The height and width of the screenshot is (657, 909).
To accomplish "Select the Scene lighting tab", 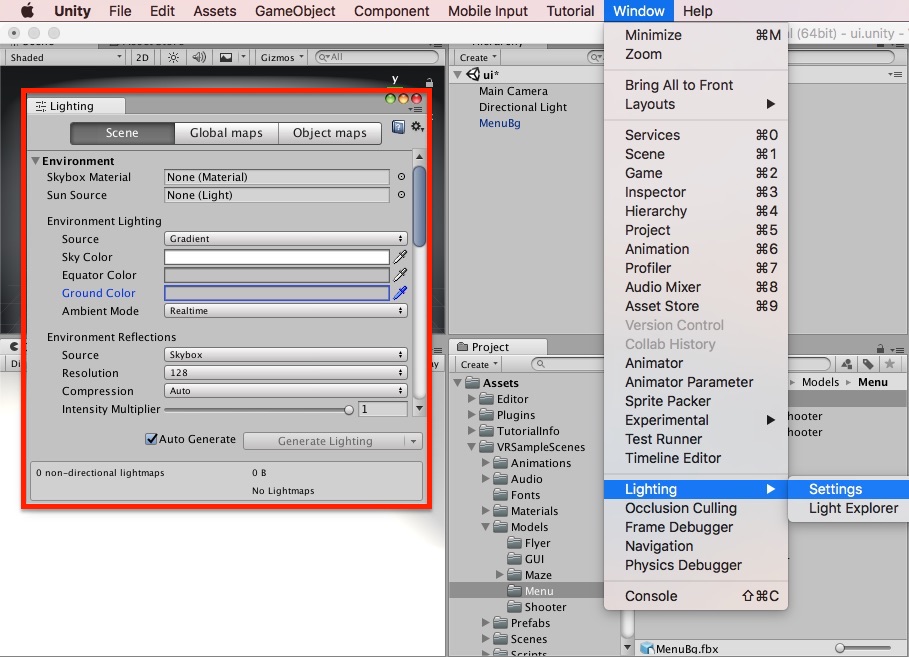I will tap(122, 133).
